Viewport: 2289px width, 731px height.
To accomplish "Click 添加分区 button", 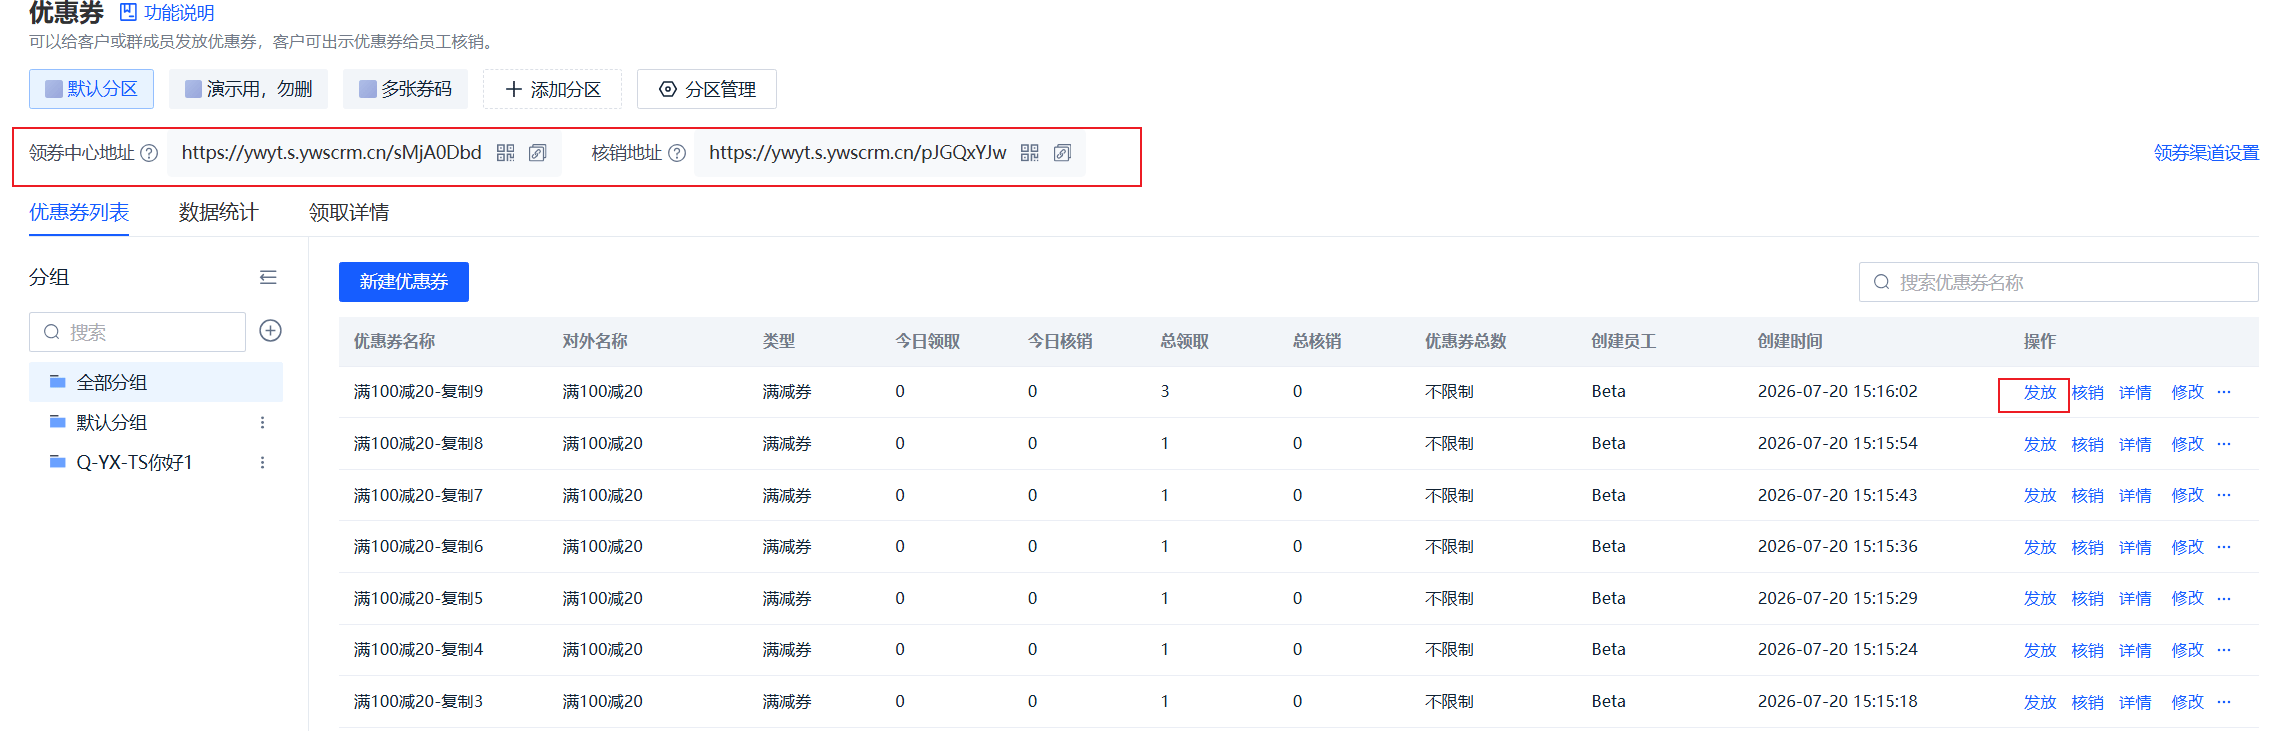I will pos(552,89).
